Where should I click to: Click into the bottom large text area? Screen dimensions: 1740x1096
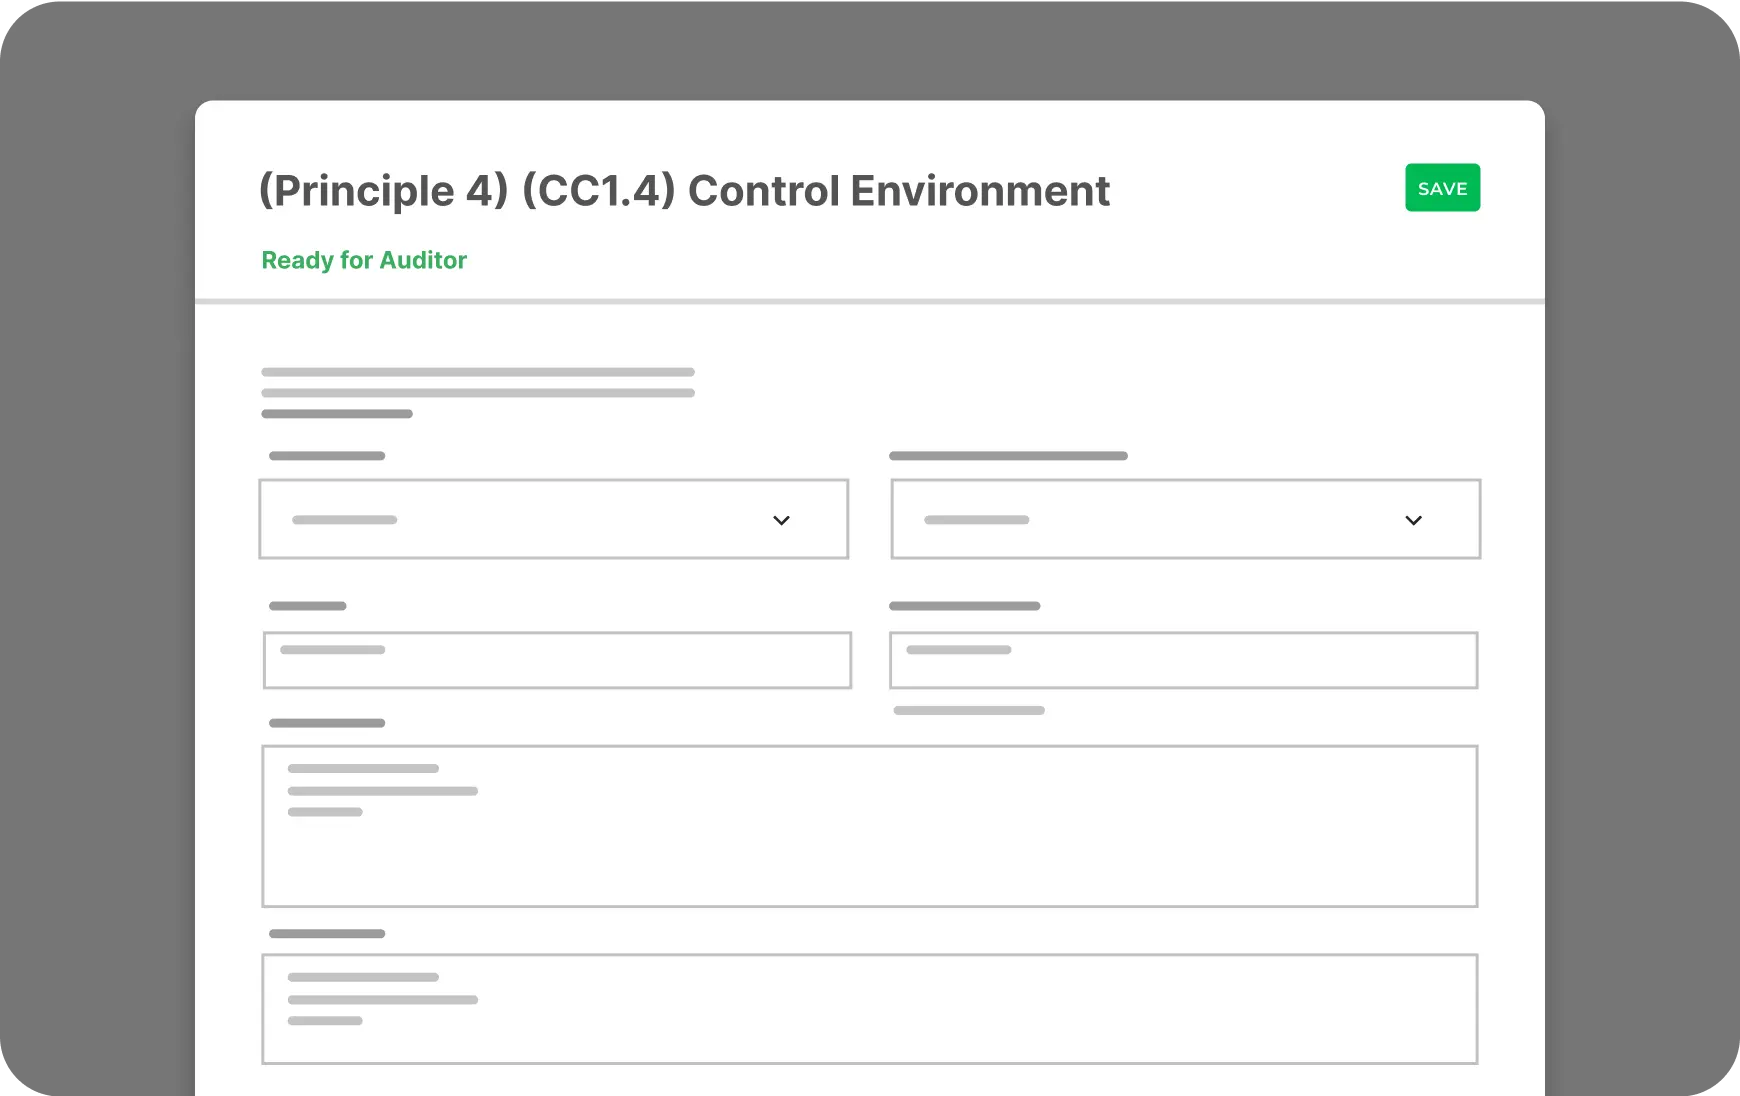coord(869,1009)
